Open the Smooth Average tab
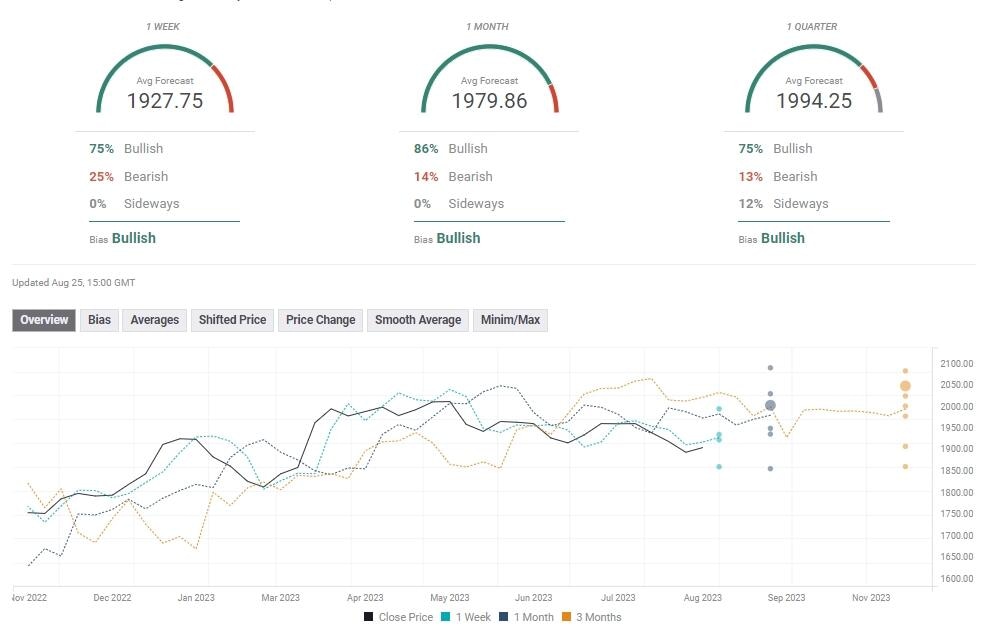Viewport: 990px width, 636px height. click(418, 320)
